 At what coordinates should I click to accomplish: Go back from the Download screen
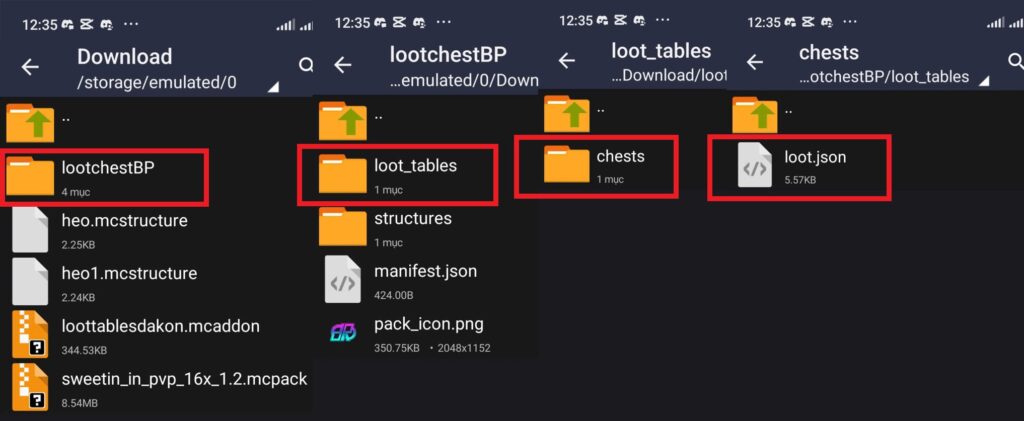[30, 67]
